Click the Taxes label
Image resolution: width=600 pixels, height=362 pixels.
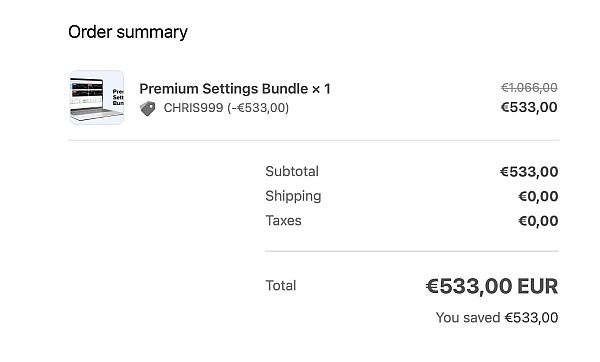283,221
